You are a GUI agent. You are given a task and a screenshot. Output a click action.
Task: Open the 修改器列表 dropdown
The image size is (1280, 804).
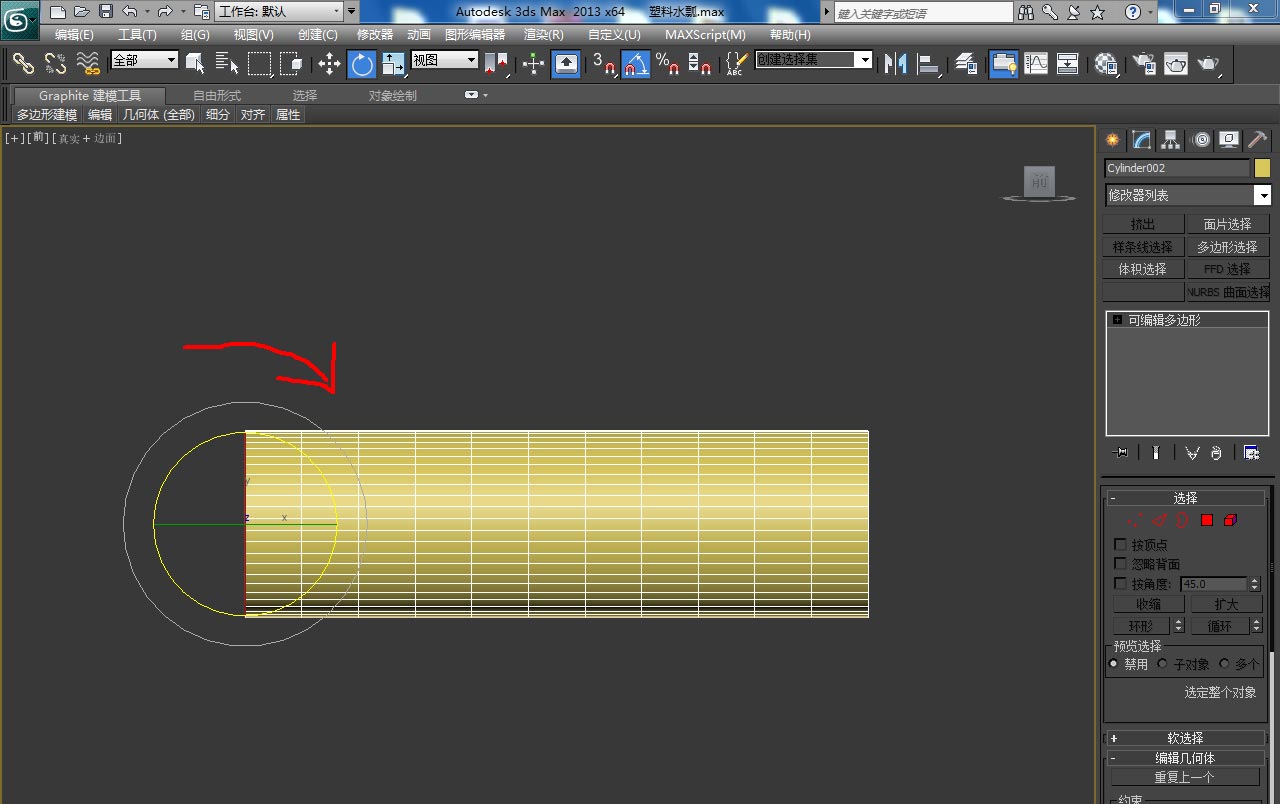point(1187,195)
